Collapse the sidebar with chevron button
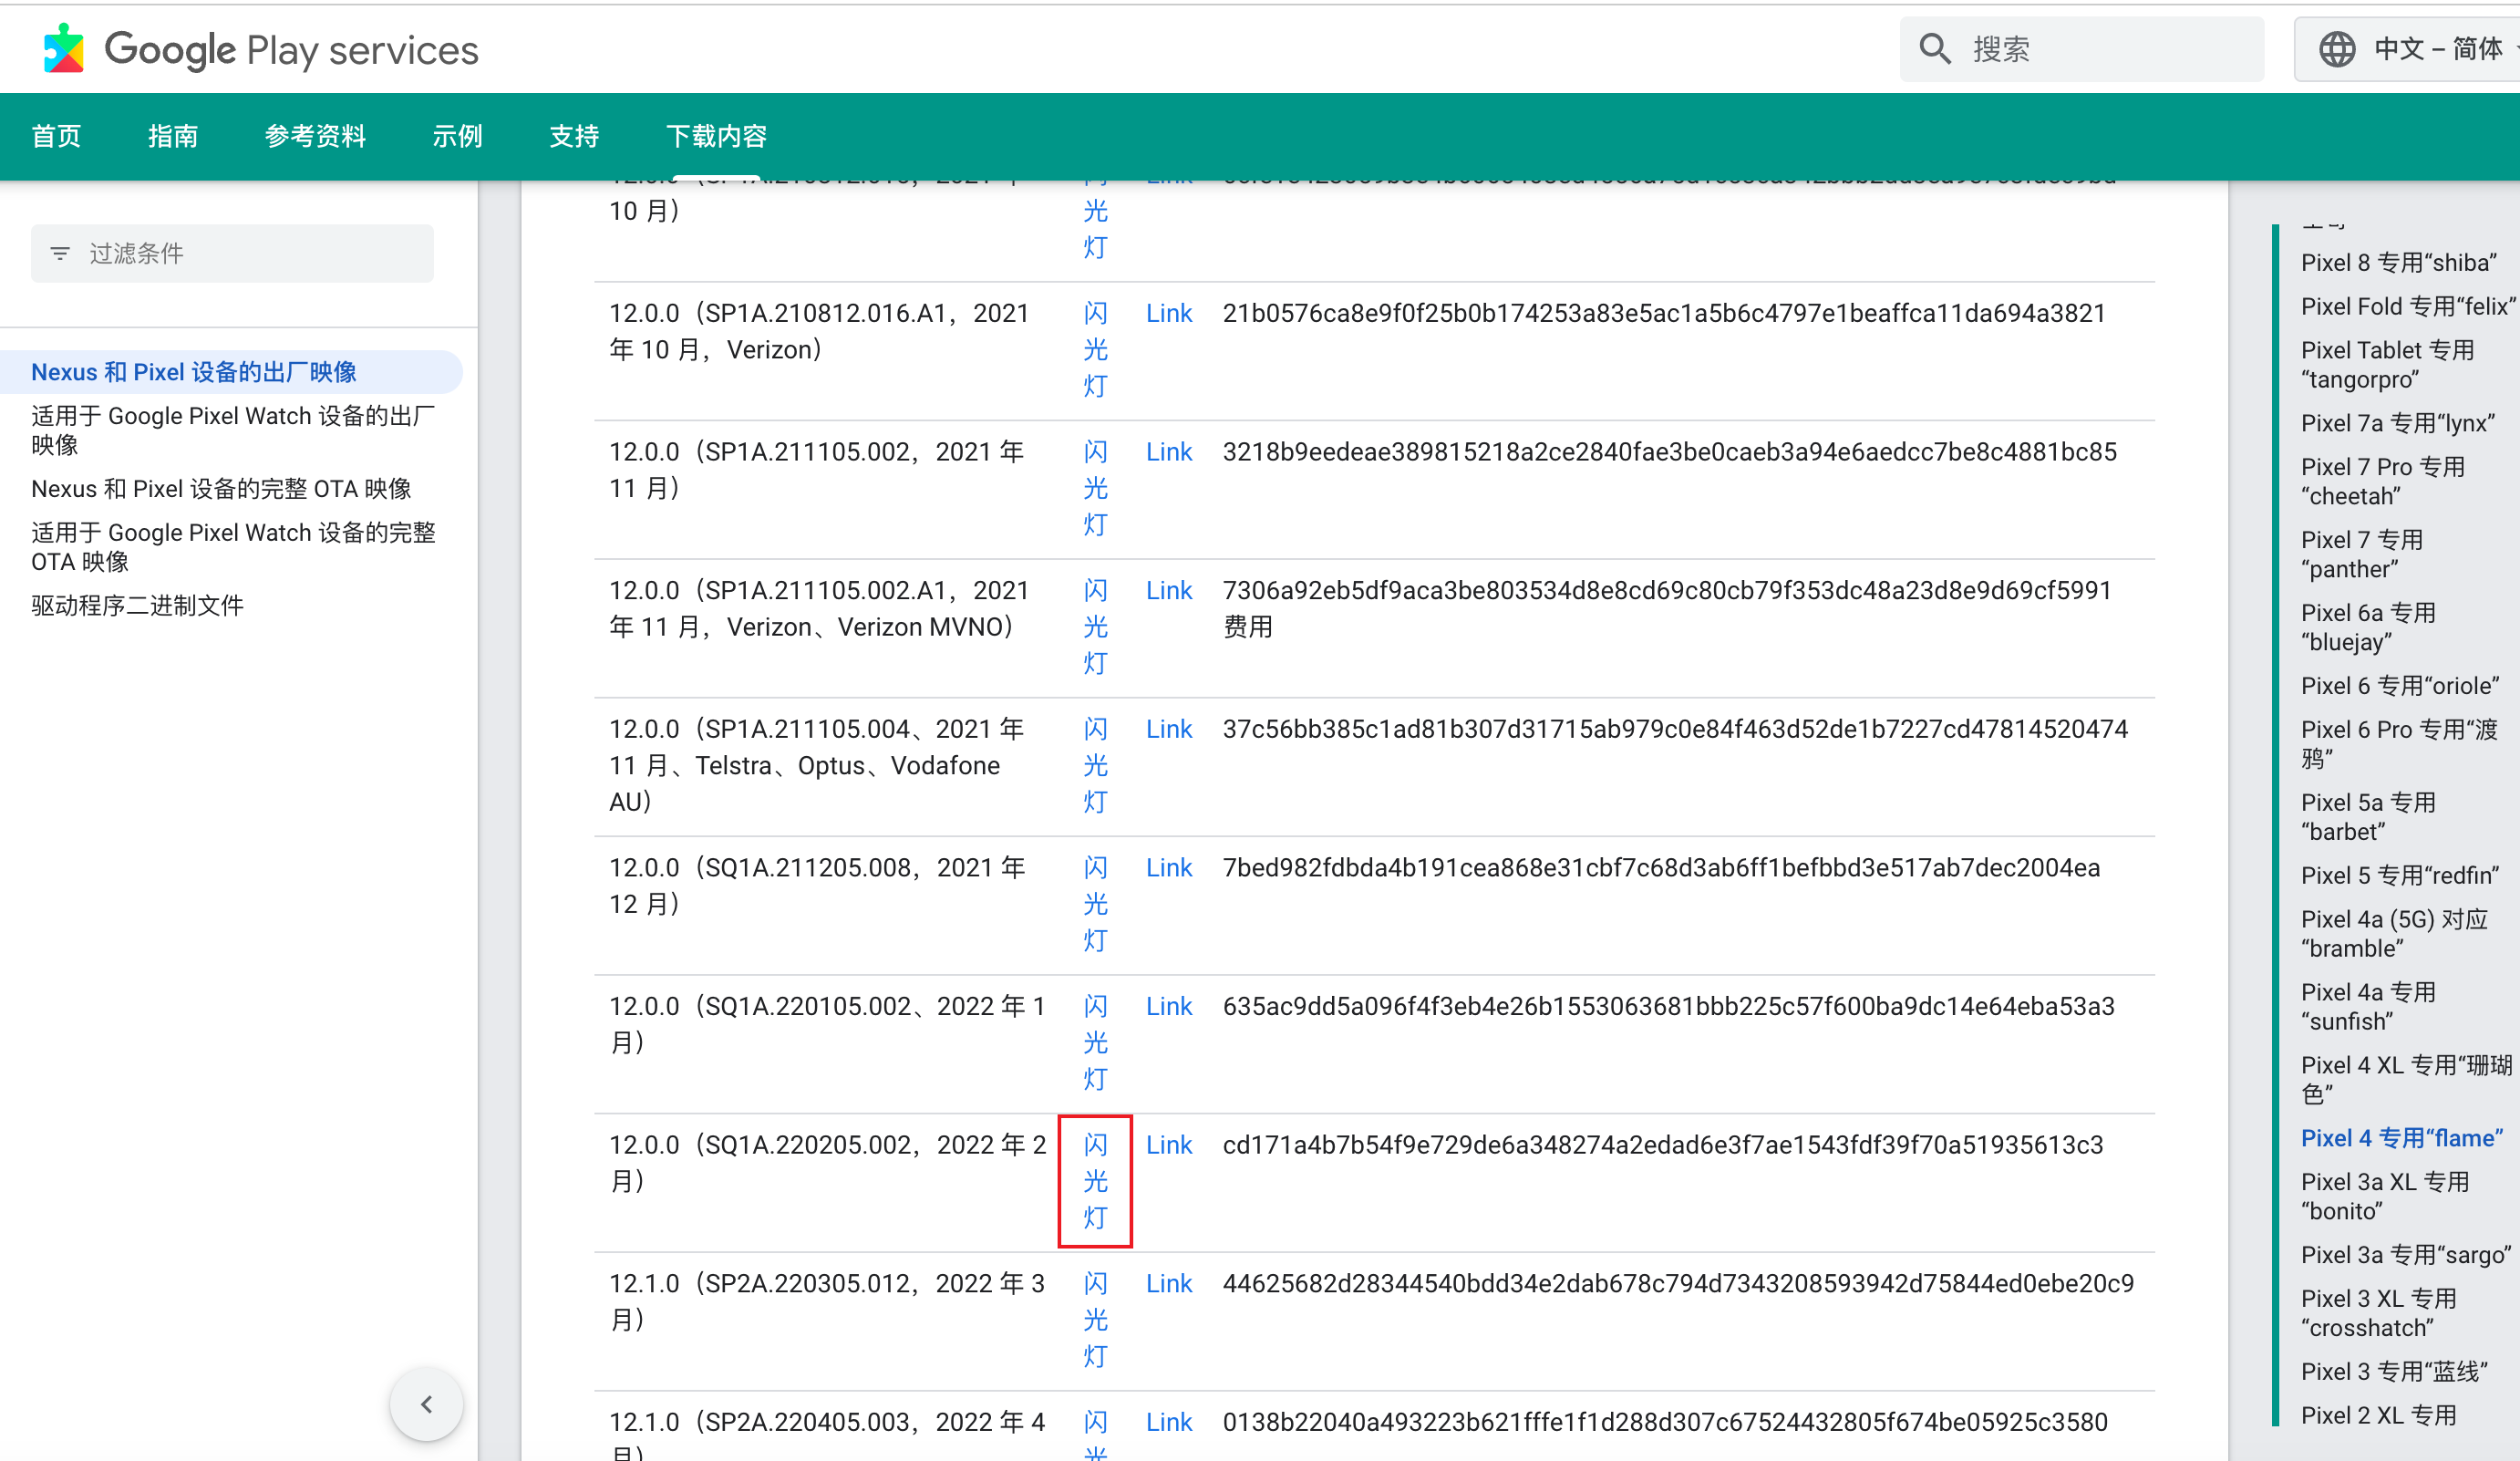Screen dimensions: 2520x1461 [x=427, y=1404]
